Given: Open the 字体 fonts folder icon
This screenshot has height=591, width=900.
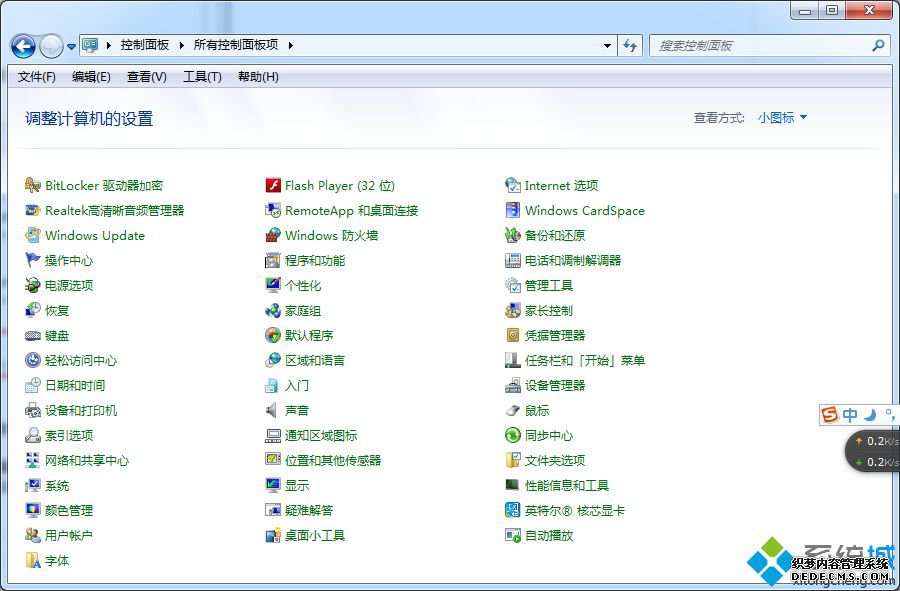Looking at the screenshot, I should [33, 561].
